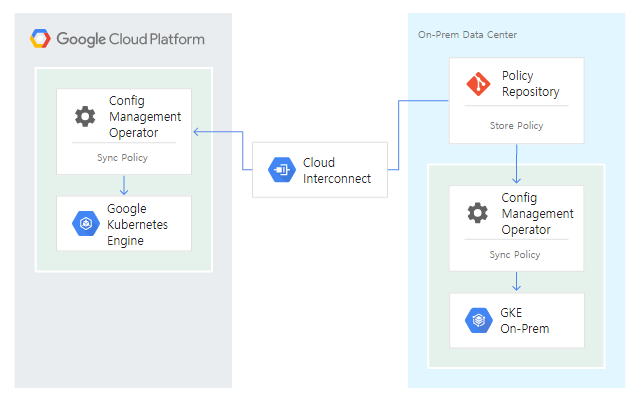Click "Config Management Operator" text in on-prem box

tap(537, 214)
